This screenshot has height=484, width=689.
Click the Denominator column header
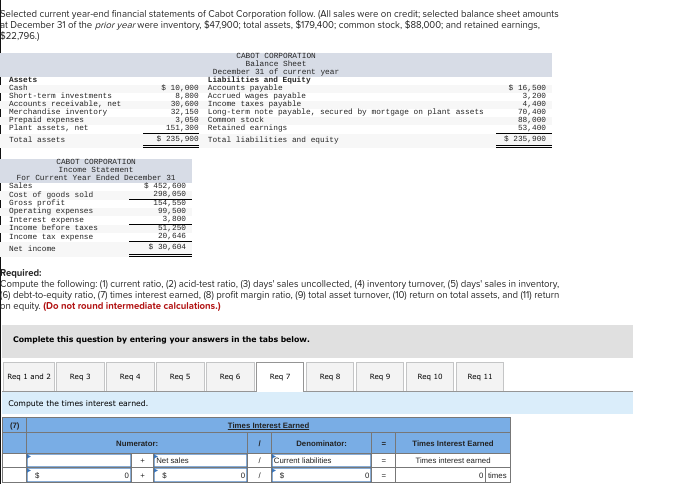click(x=321, y=444)
